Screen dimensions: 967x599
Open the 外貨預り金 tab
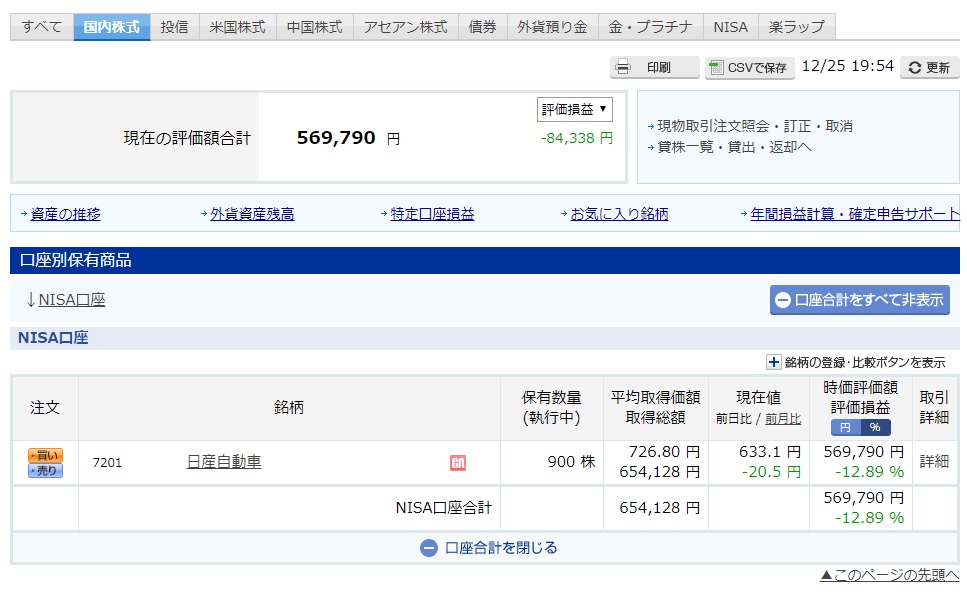[x=553, y=27]
